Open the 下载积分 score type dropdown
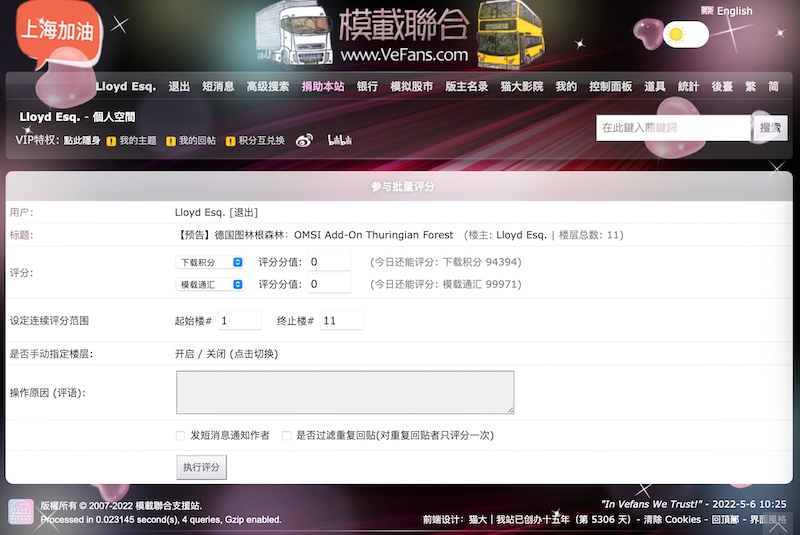Viewport: 800px width, 535px height. (210, 262)
